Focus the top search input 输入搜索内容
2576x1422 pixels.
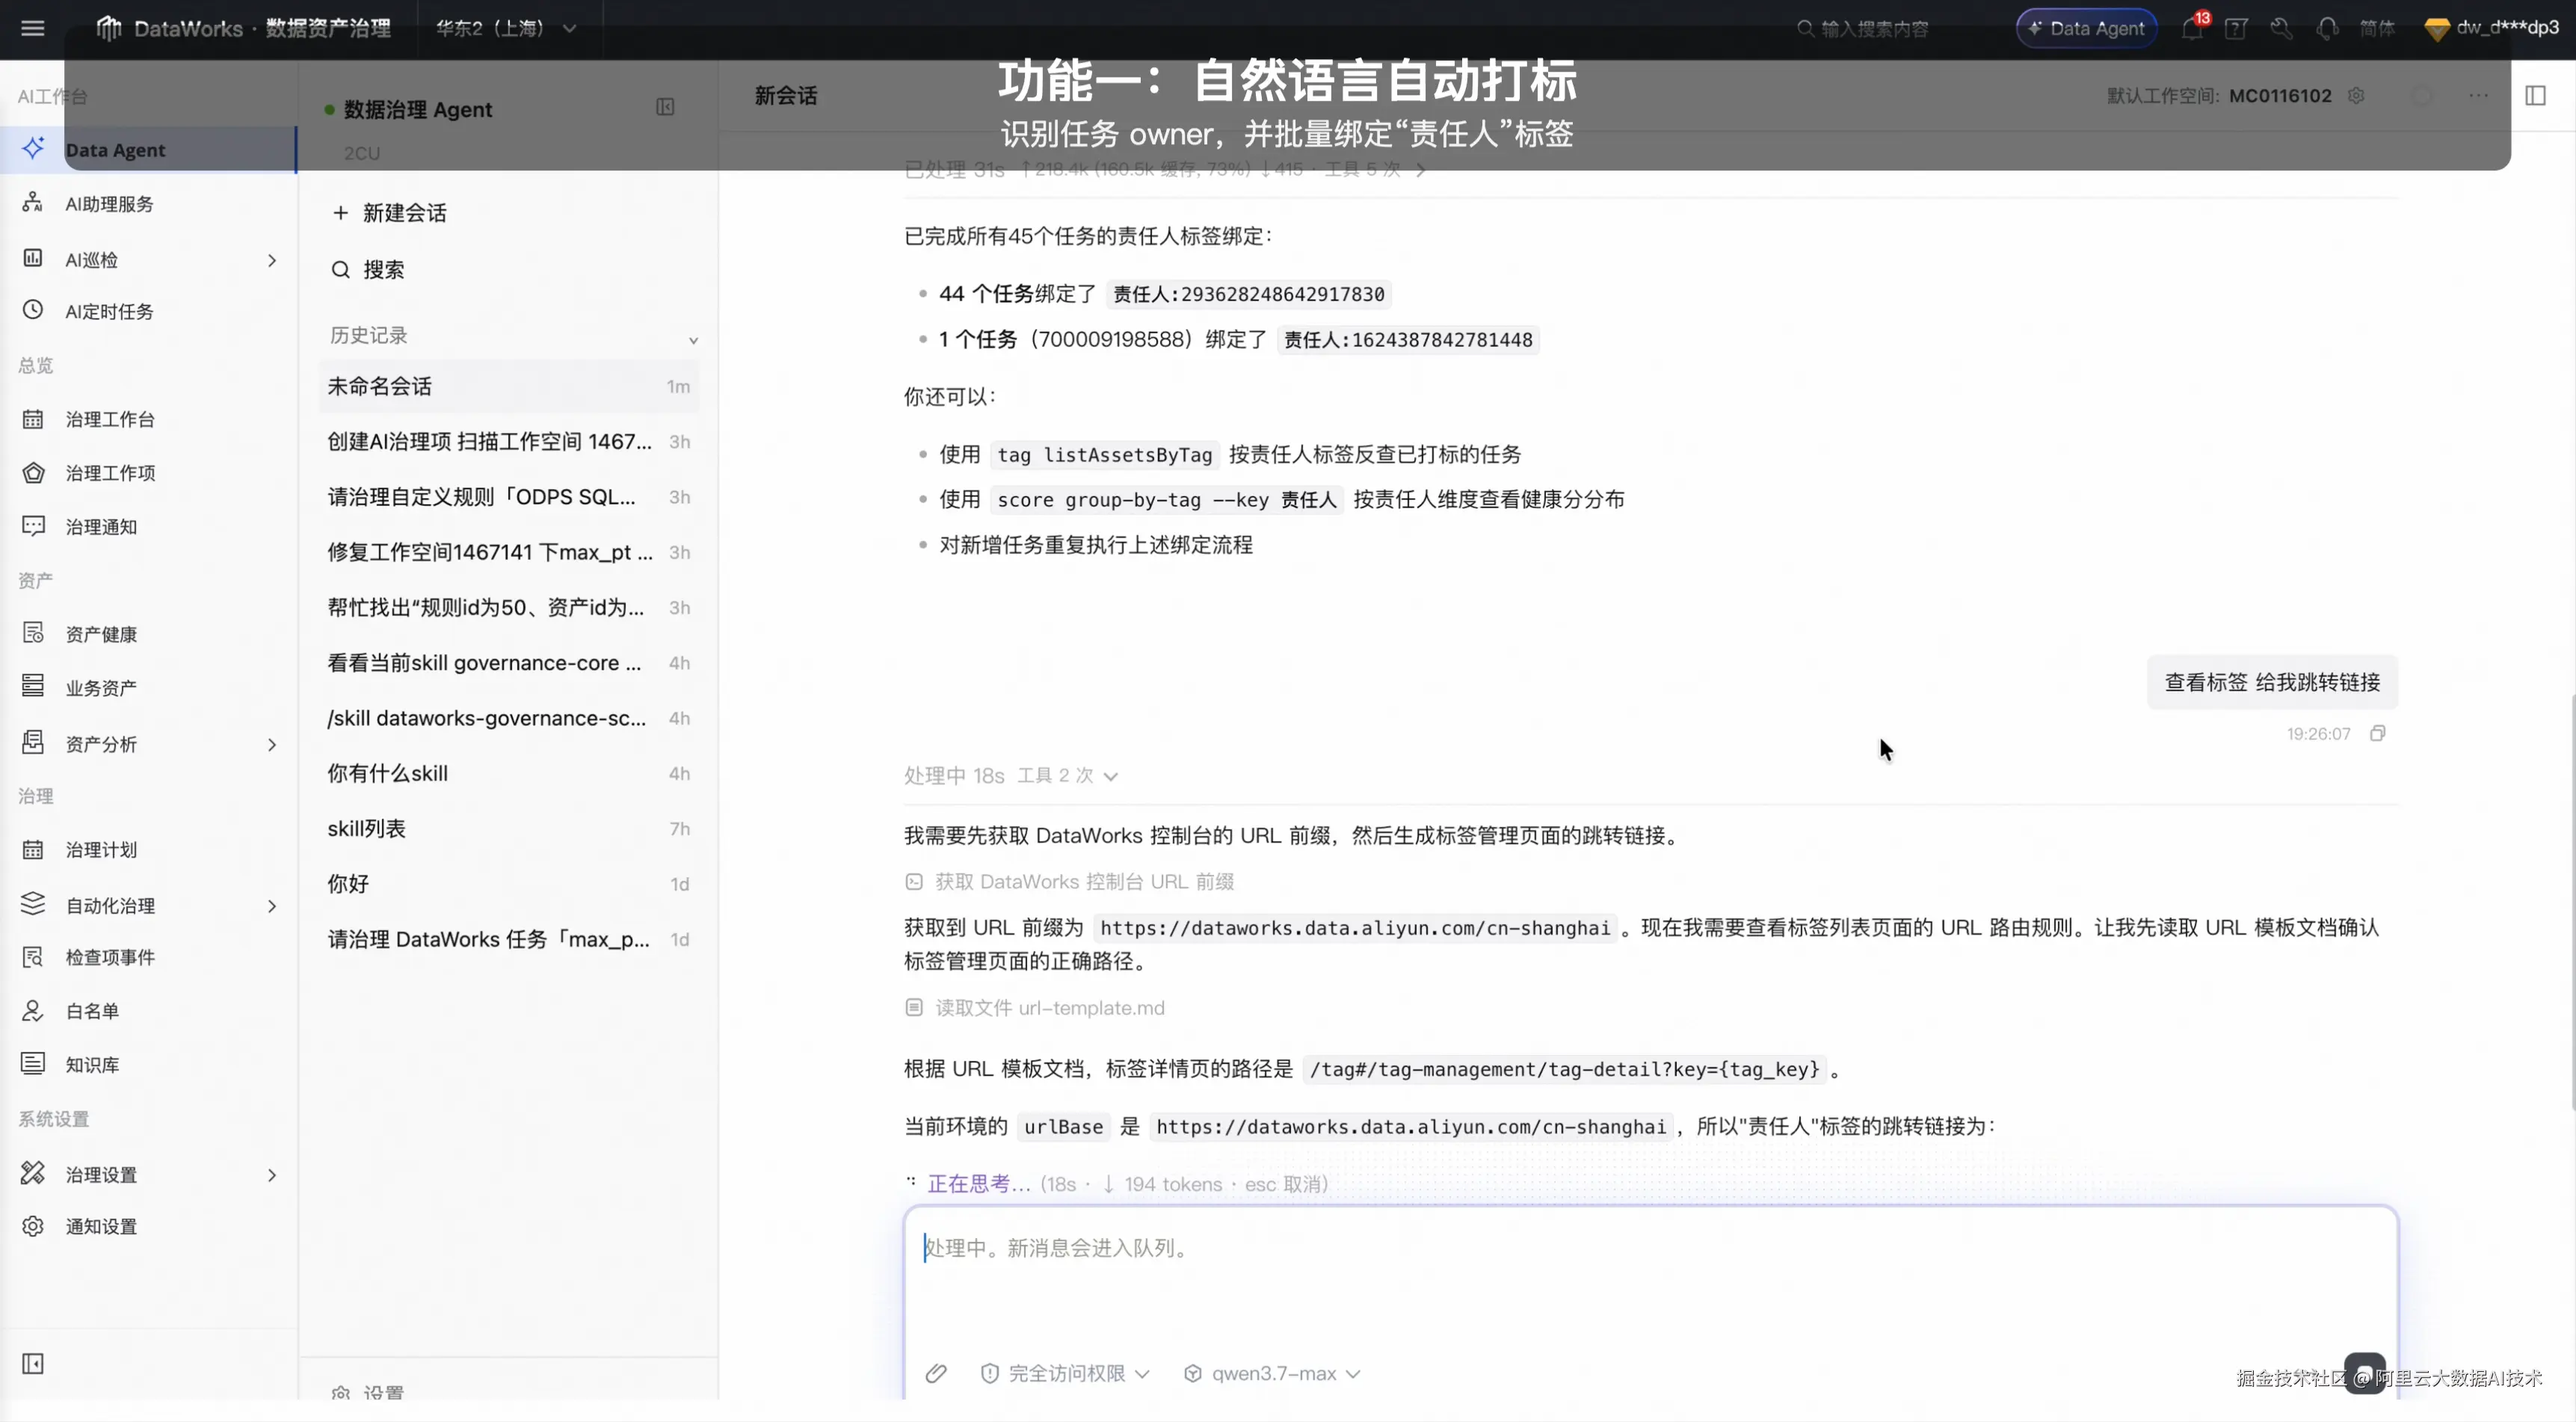pyautogui.click(x=1875, y=28)
